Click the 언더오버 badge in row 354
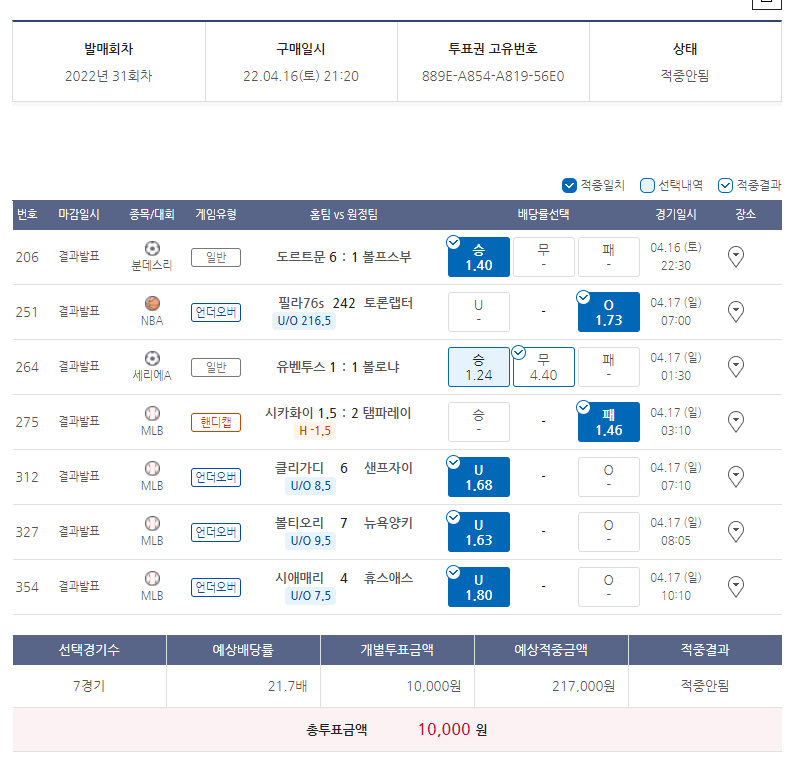This screenshot has width=792, height=770. click(x=216, y=588)
